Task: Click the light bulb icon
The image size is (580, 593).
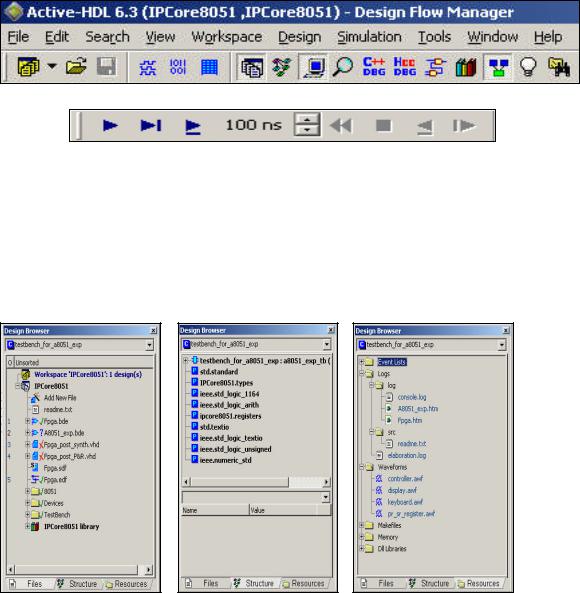Action: [528, 67]
